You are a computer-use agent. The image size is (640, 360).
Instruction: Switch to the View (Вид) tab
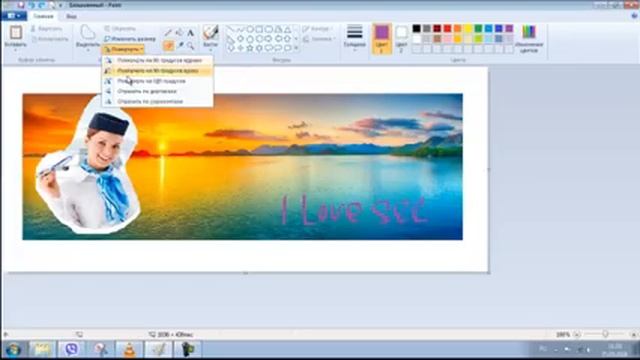coord(71,16)
